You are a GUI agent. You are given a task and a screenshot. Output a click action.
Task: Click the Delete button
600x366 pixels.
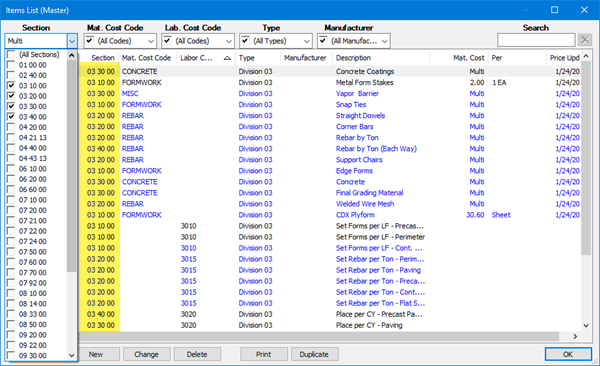tap(197, 354)
